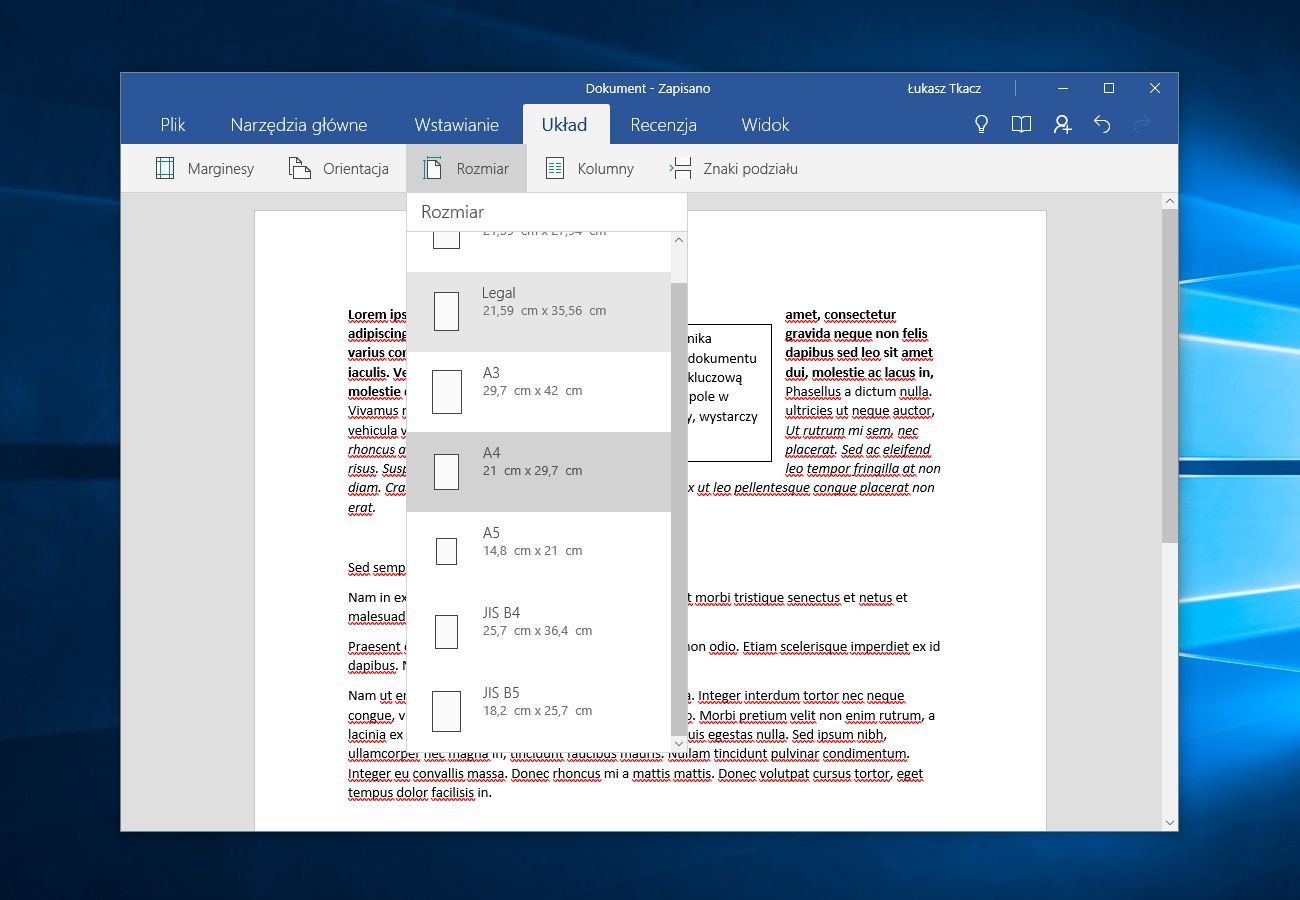Screen dimensions: 1300x900
Task: Switch to Narzędzia główne tab
Action: click(x=299, y=125)
